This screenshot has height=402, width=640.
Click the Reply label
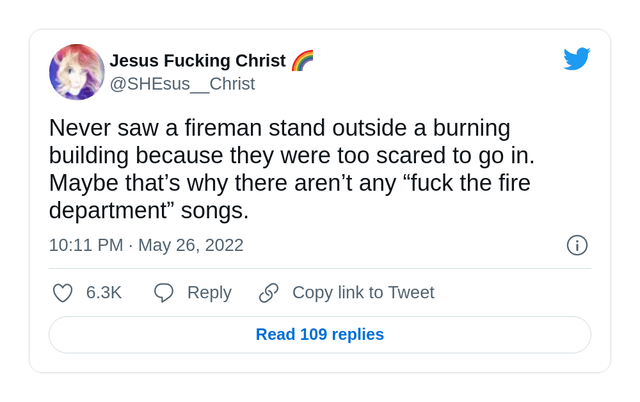(209, 293)
